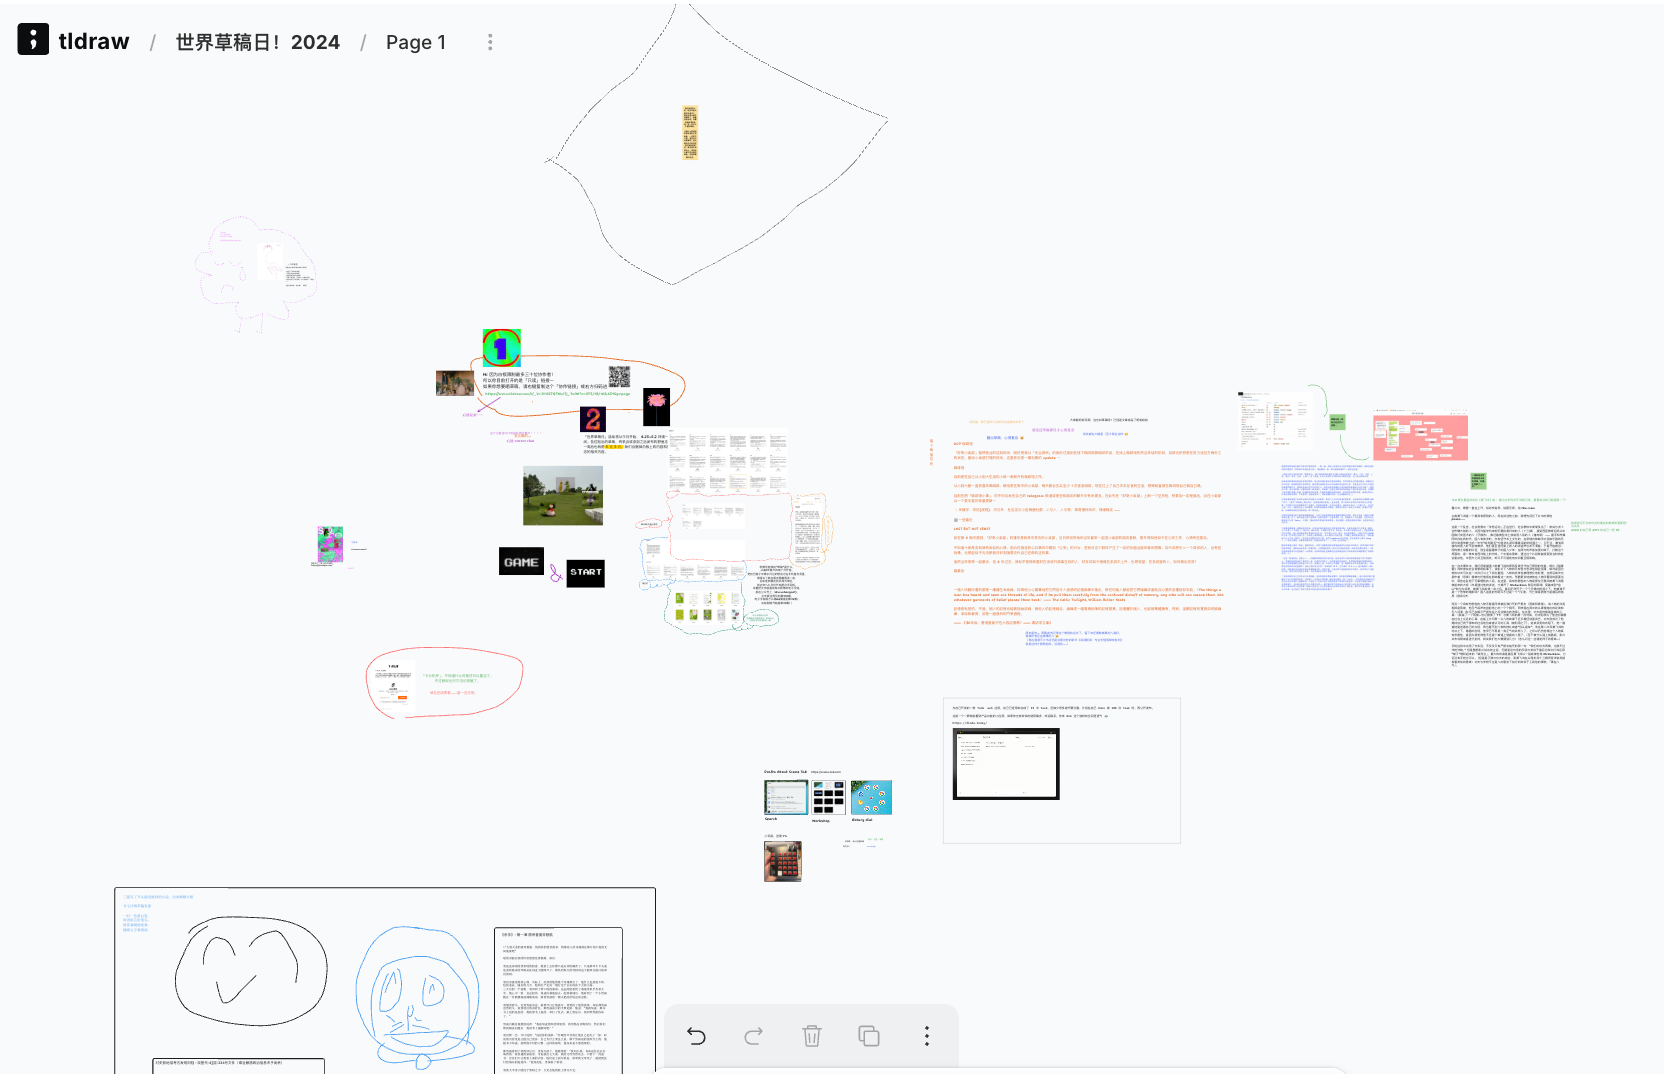Viewport: 1664px width, 1074px height.
Task: Select the blue hand-drawn face
Action: pos(416,996)
